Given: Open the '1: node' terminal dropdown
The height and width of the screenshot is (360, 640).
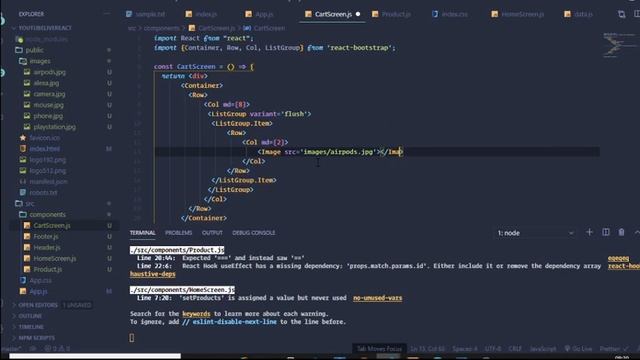Looking at the screenshot, I should pyautogui.click(x=535, y=233).
